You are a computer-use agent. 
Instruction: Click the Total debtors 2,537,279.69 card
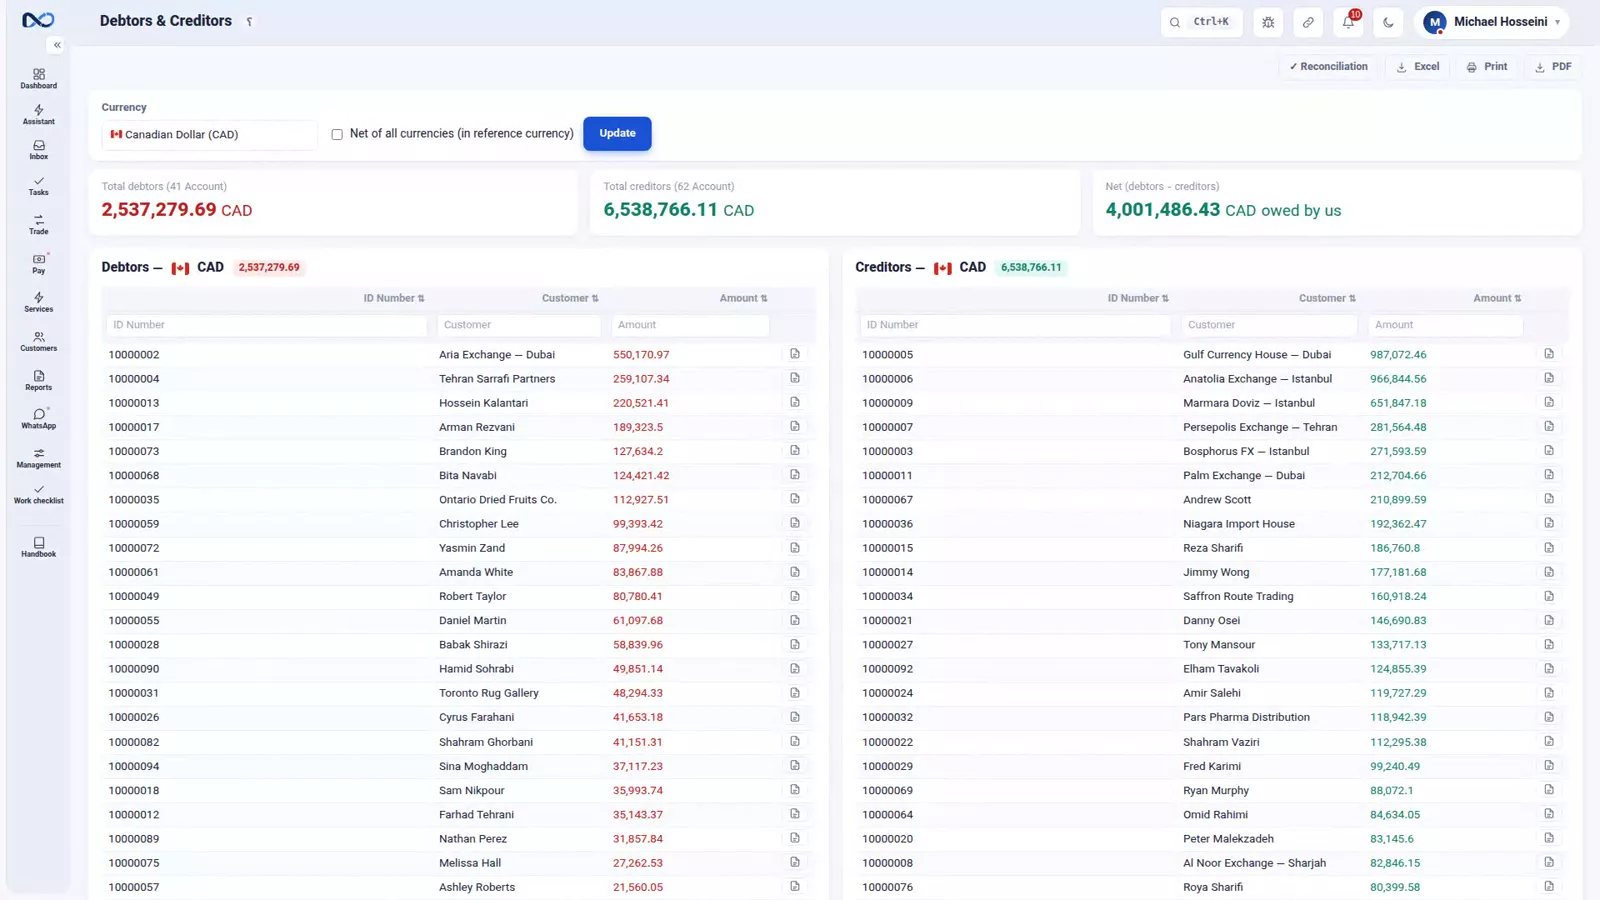click(x=333, y=202)
